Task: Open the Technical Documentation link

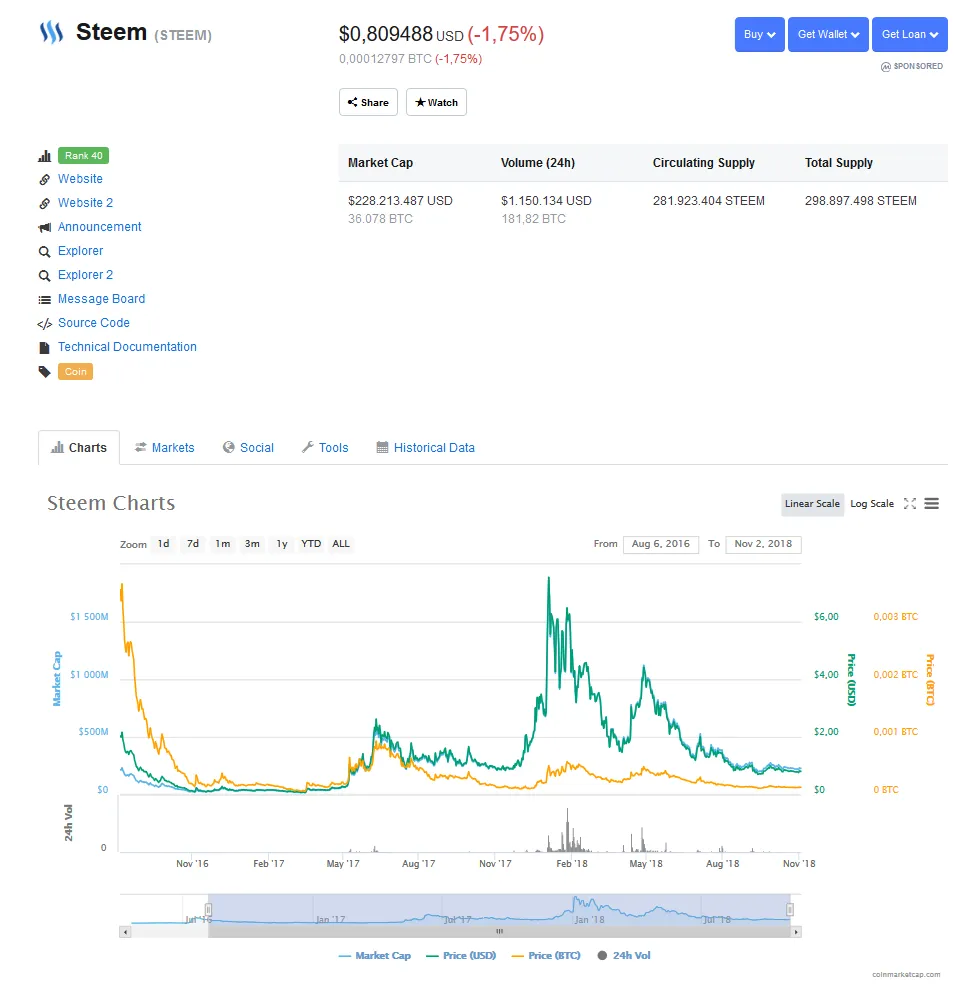Action: tap(127, 347)
